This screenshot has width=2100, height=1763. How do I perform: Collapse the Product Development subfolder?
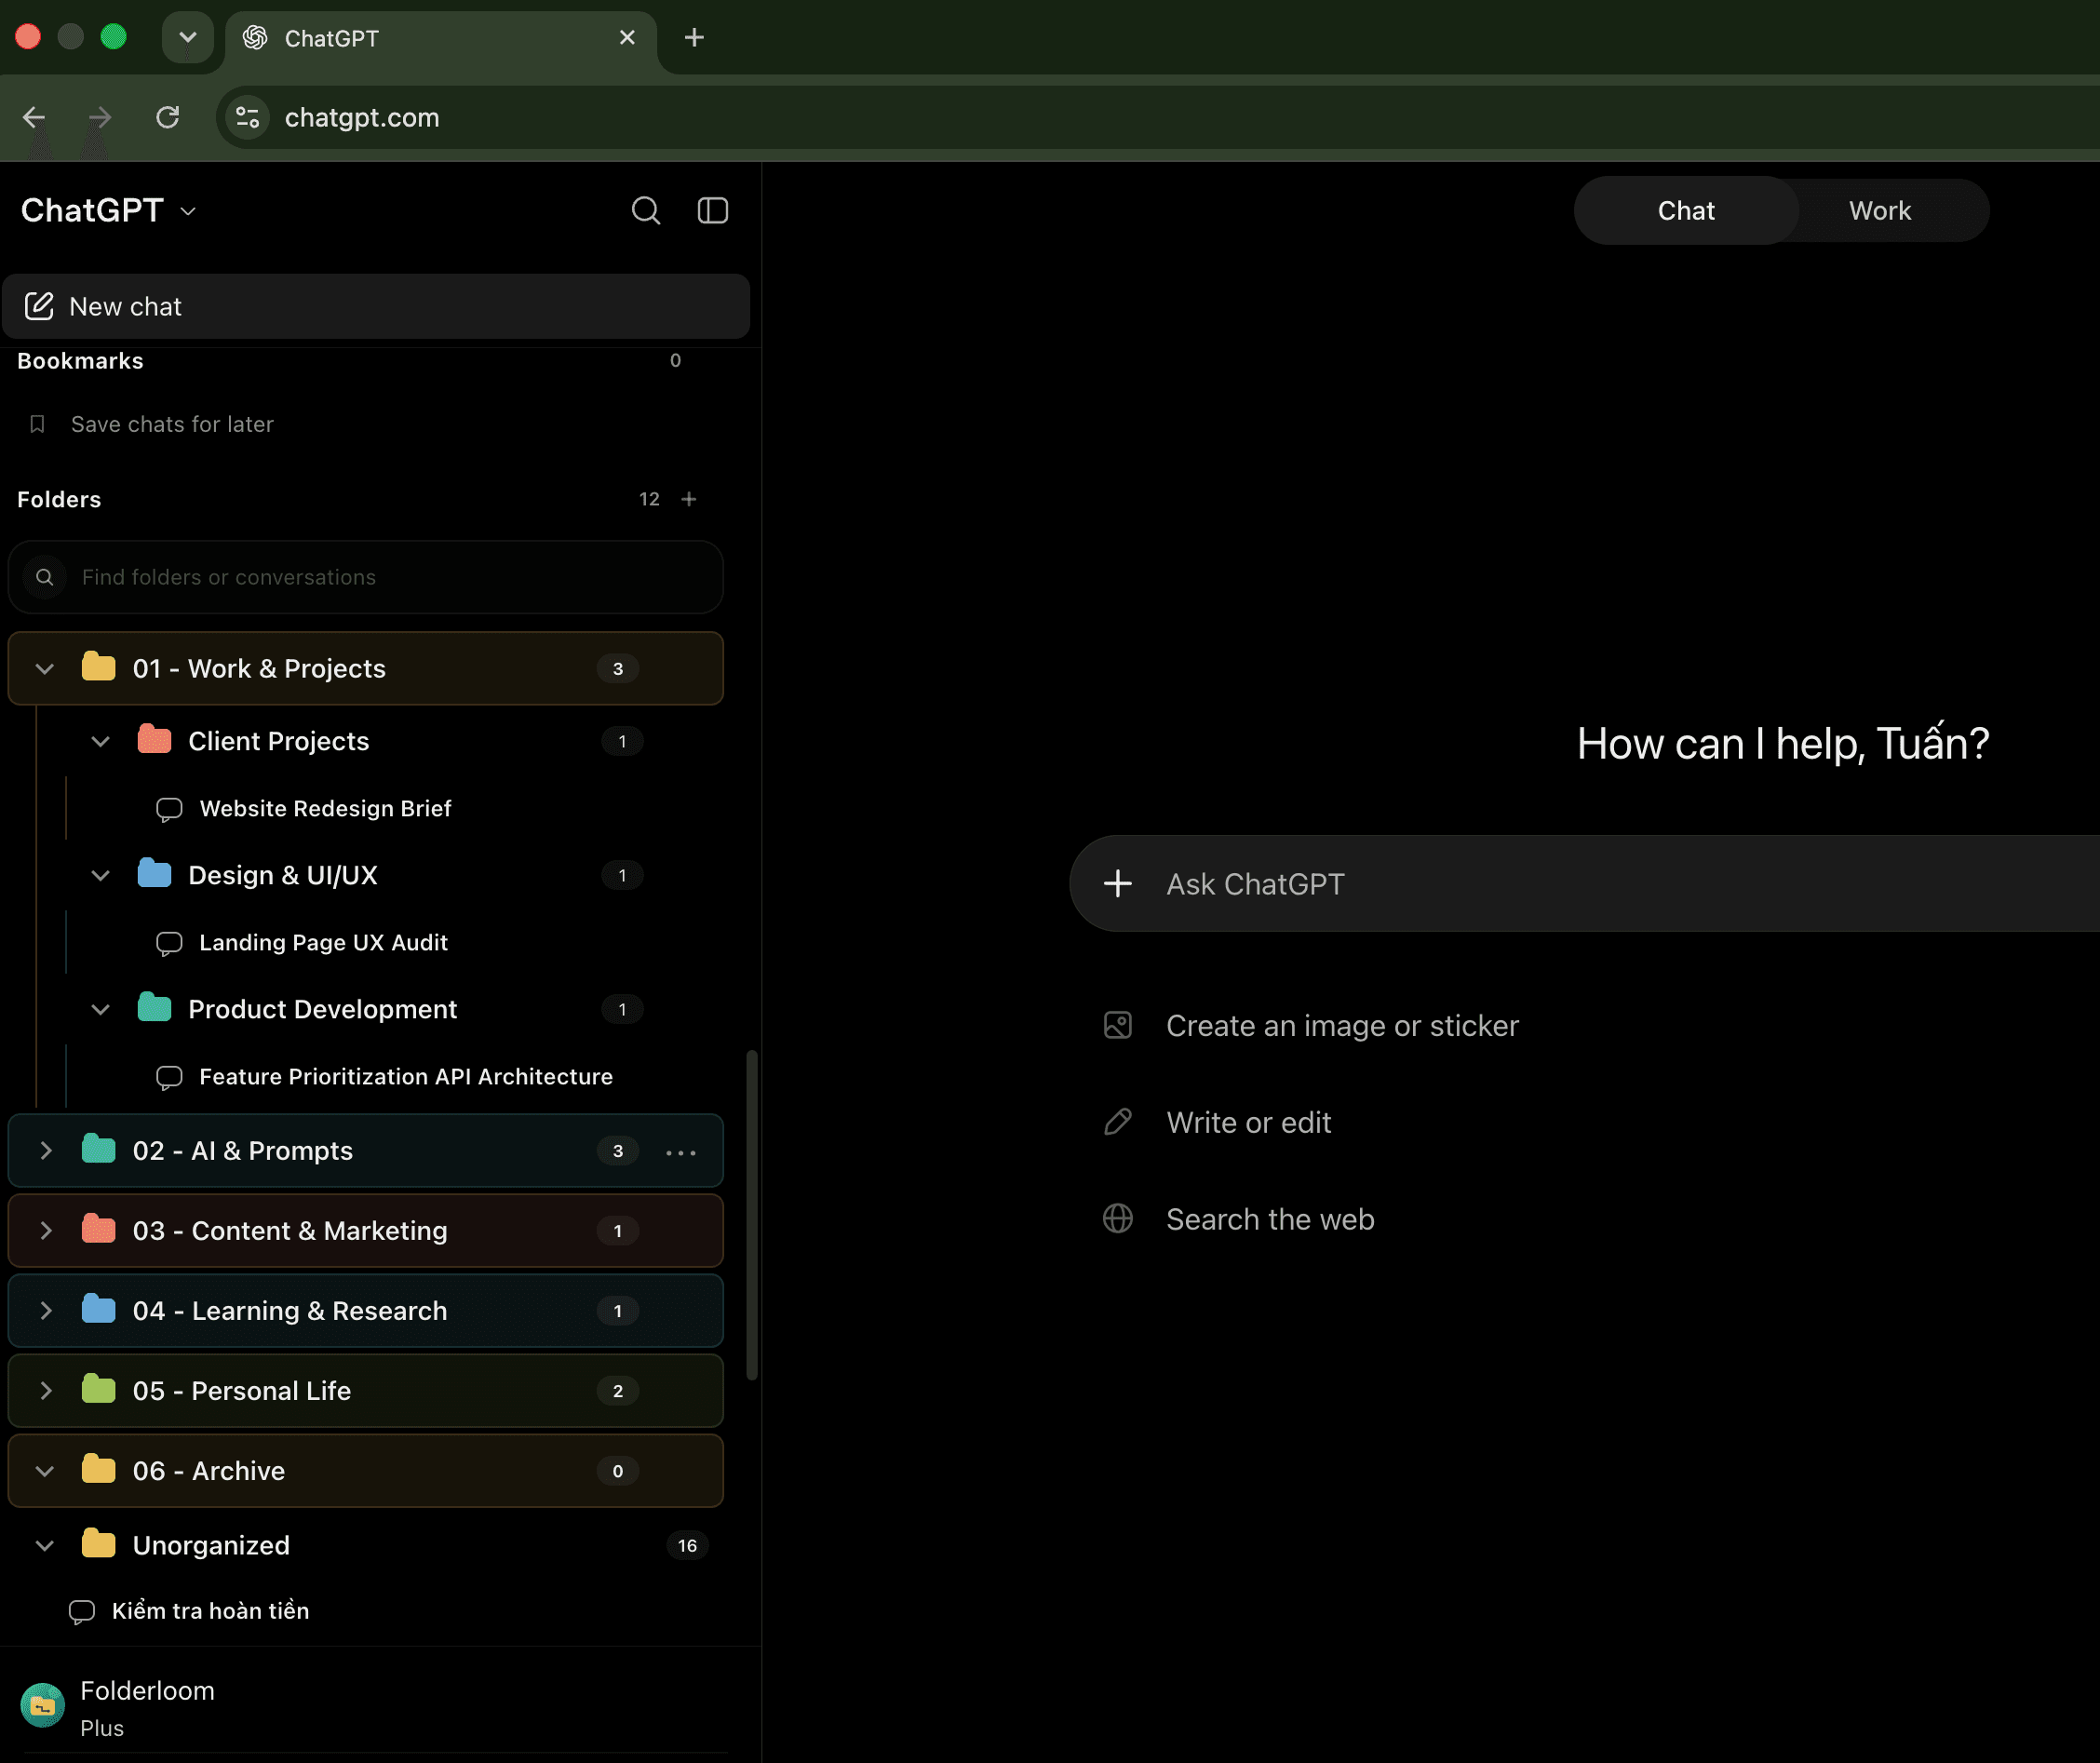coord(101,1009)
